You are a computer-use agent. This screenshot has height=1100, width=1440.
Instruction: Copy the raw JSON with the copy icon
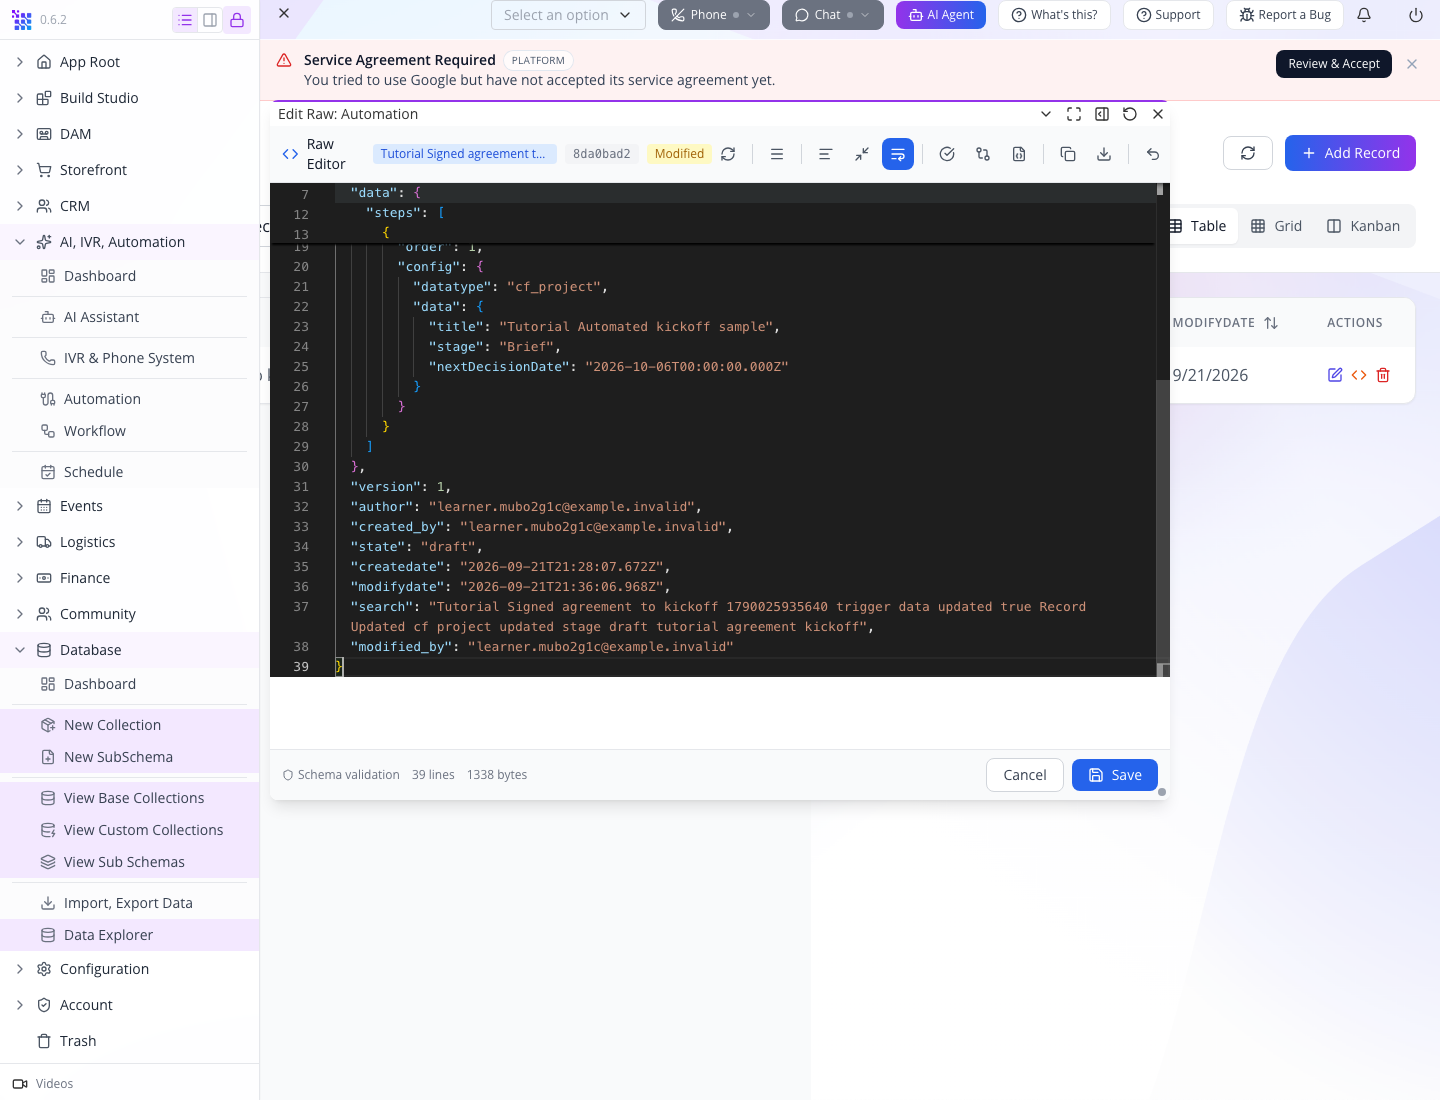point(1068,154)
